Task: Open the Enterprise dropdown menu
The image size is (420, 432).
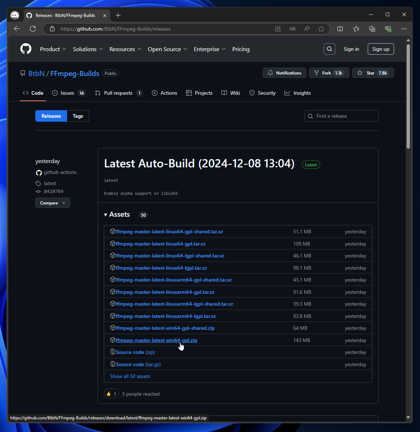Action: pos(210,49)
